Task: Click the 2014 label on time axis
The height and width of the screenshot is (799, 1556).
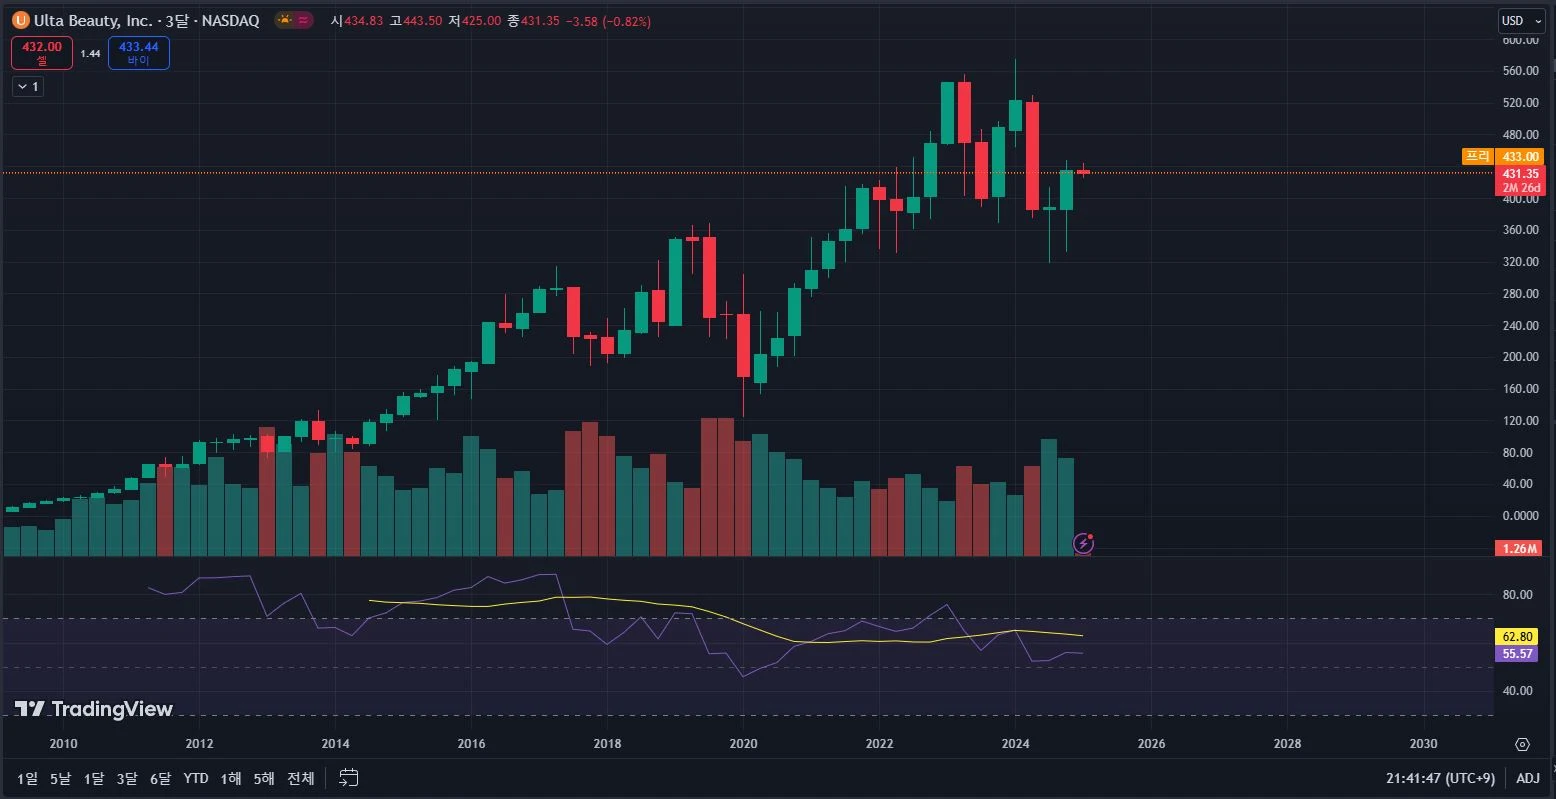Action: pyautogui.click(x=335, y=744)
